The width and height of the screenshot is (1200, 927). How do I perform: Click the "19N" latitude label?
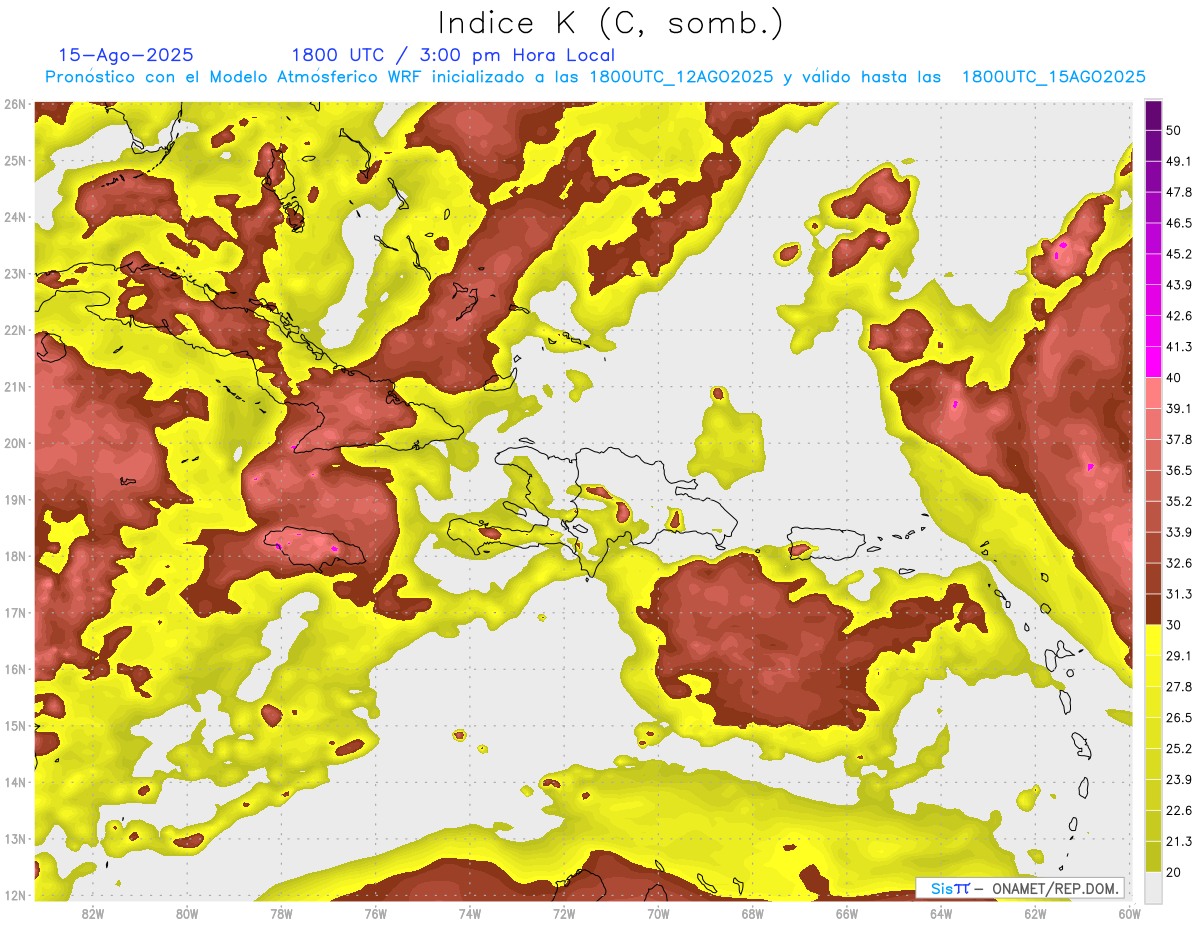coord(15,499)
